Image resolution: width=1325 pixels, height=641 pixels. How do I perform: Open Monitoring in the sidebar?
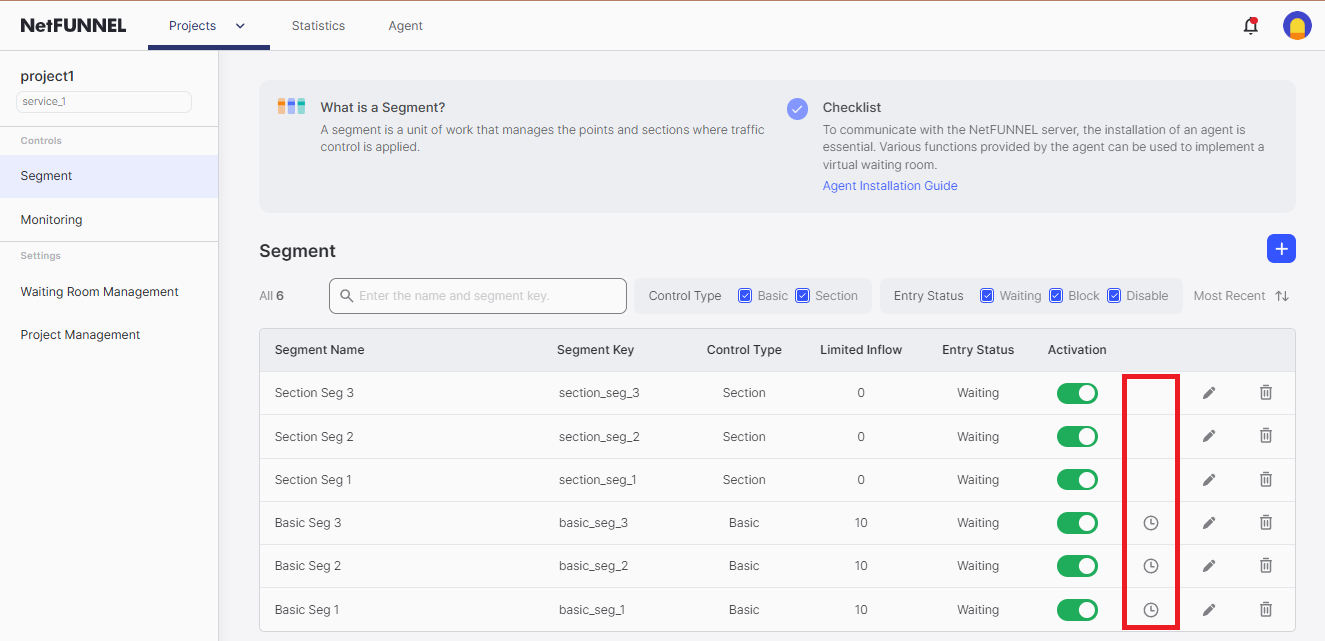52,220
